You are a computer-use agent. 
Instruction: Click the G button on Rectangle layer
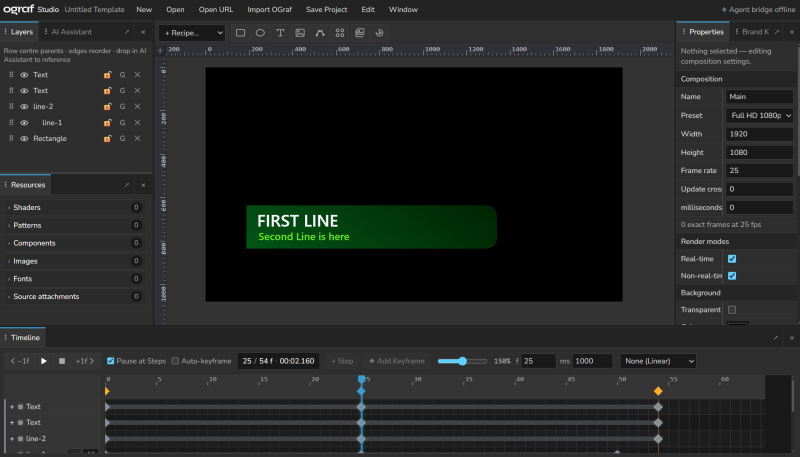122,138
